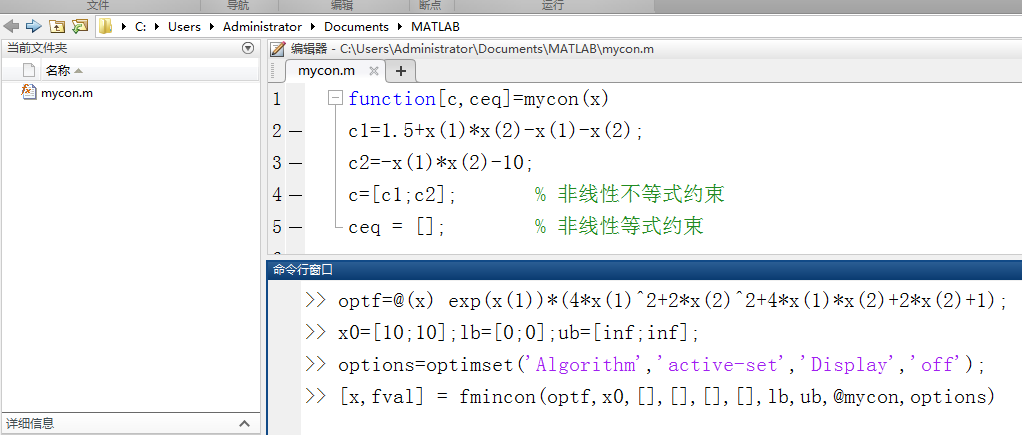1022x435 pixels.
Task: Click the options=optimset command line
Action: pos(662,365)
